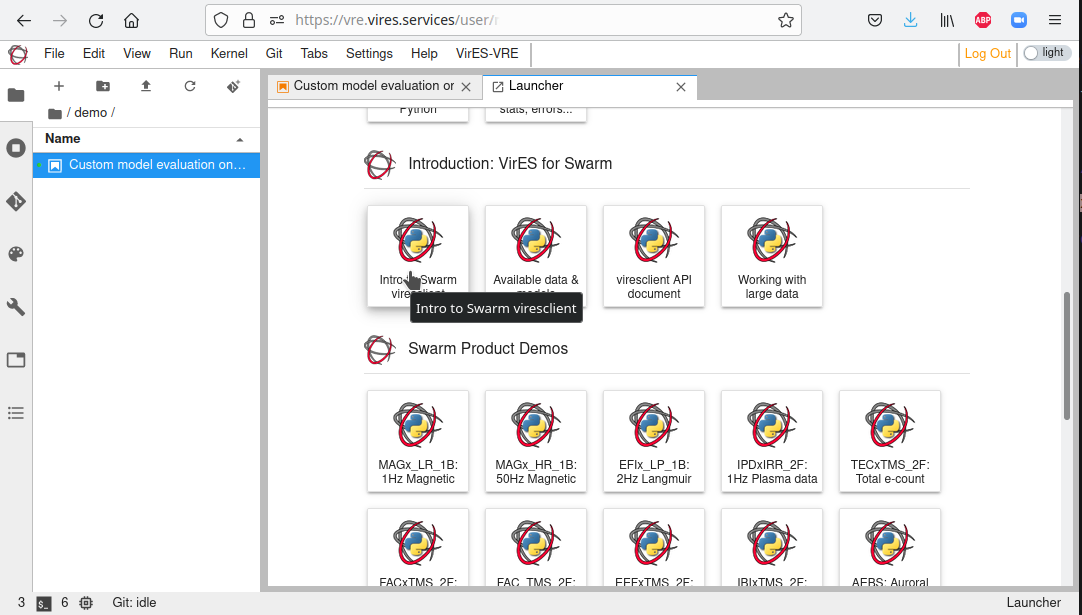This screenshot has width=1082, height=615.
Task: Open the Commands palette sidebar icon
Action: (16, 254)
